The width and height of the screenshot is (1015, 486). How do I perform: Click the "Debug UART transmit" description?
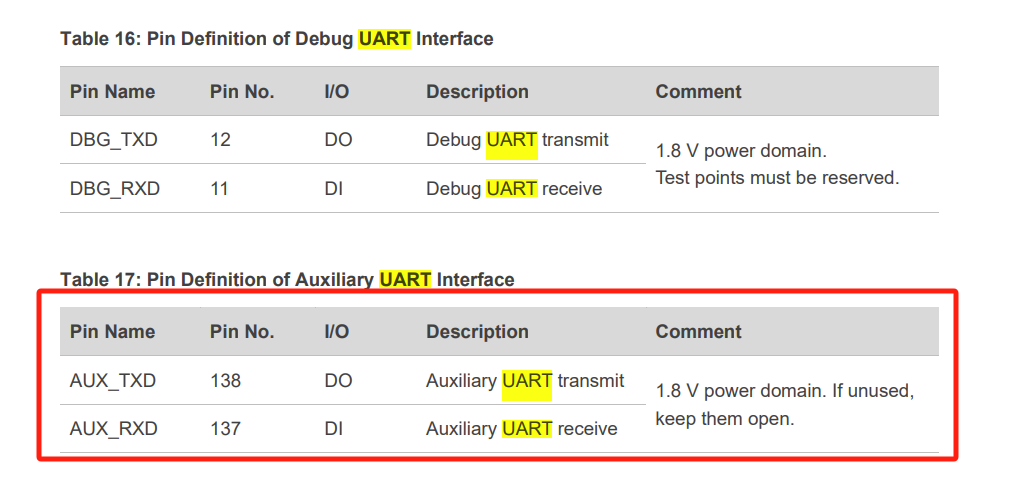(517, 140)
